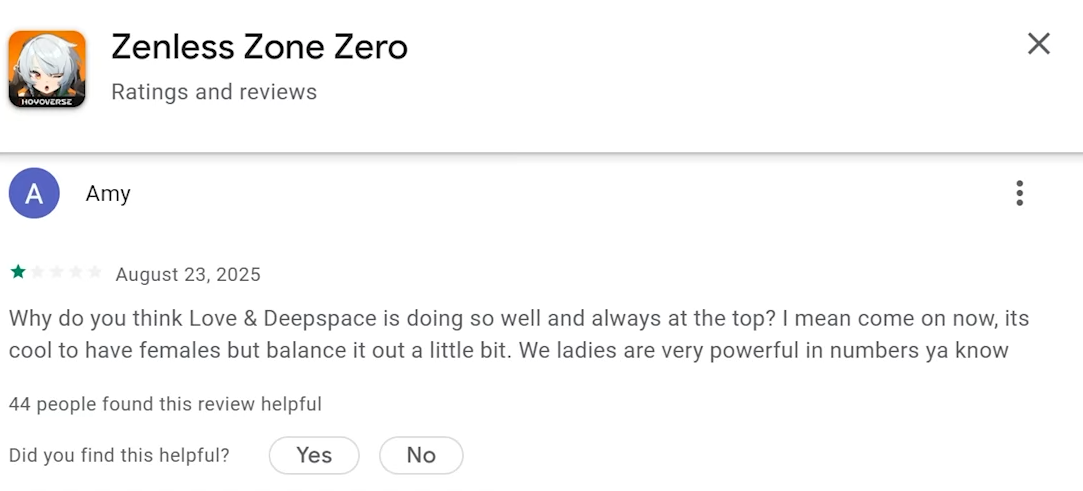
Task: Mark the review not helpful with No
Action: click(x=421, y=455)
